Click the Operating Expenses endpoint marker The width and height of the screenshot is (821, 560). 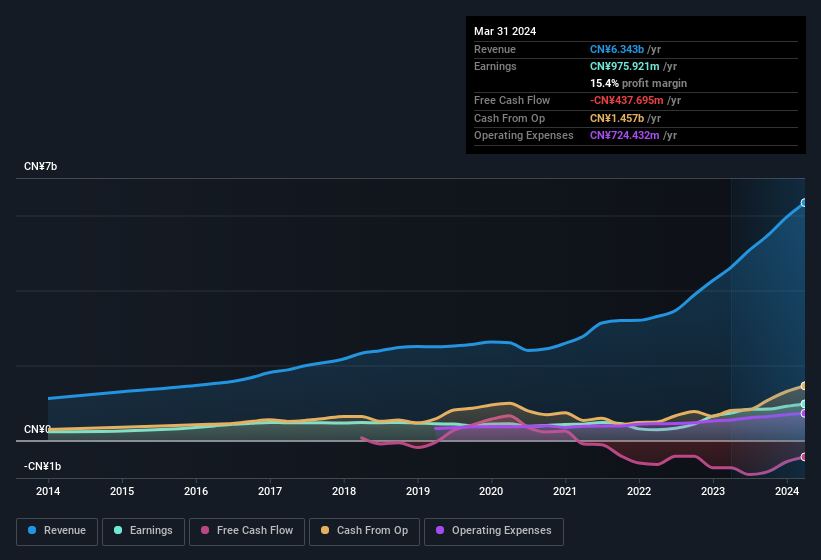804,413
